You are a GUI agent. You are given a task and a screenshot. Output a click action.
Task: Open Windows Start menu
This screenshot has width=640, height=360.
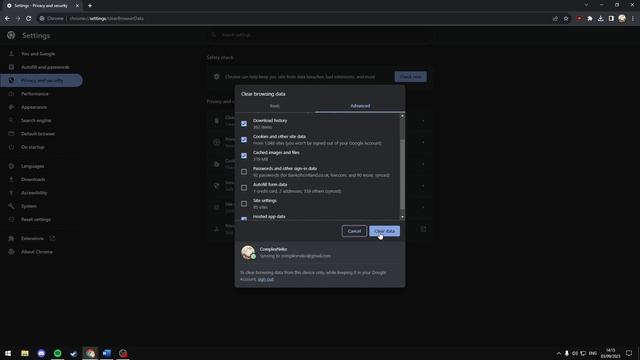click(x=8, y=353)
